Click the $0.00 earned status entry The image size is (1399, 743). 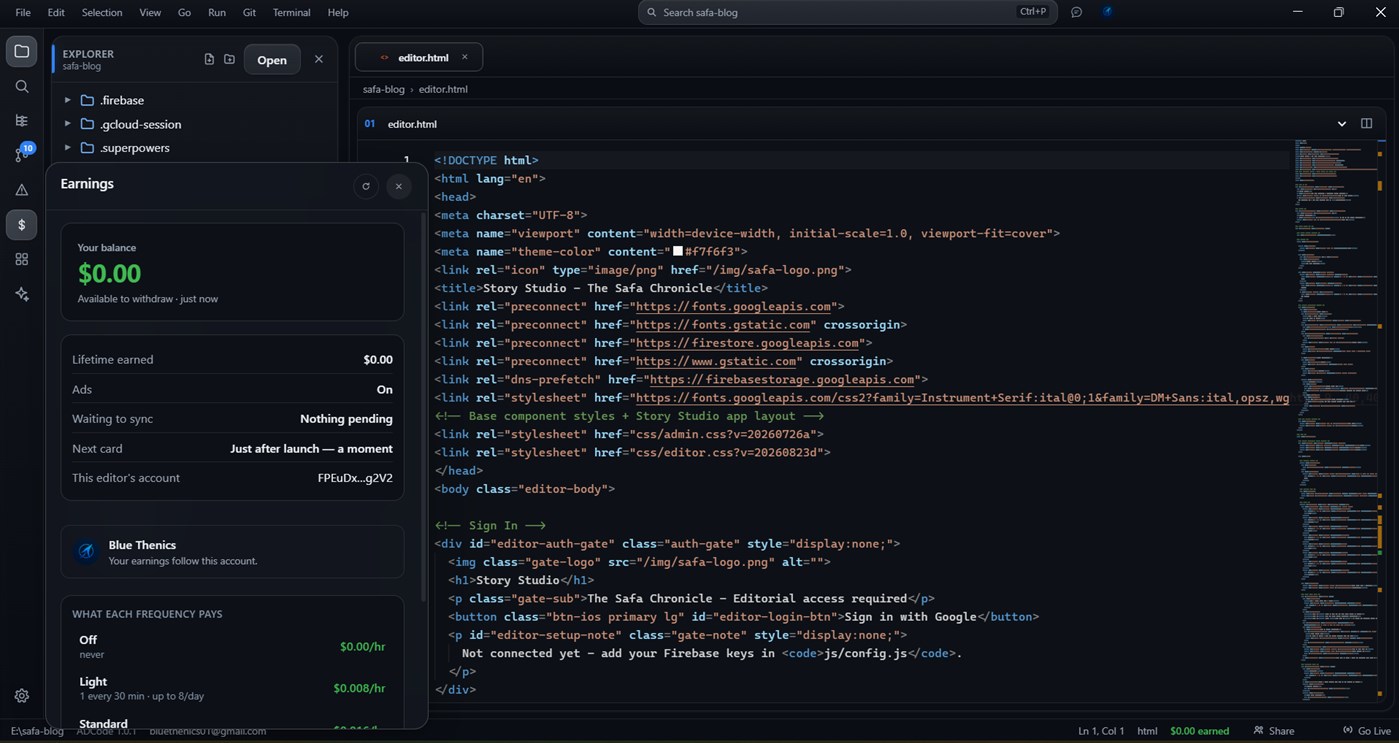pos(1199,731)
